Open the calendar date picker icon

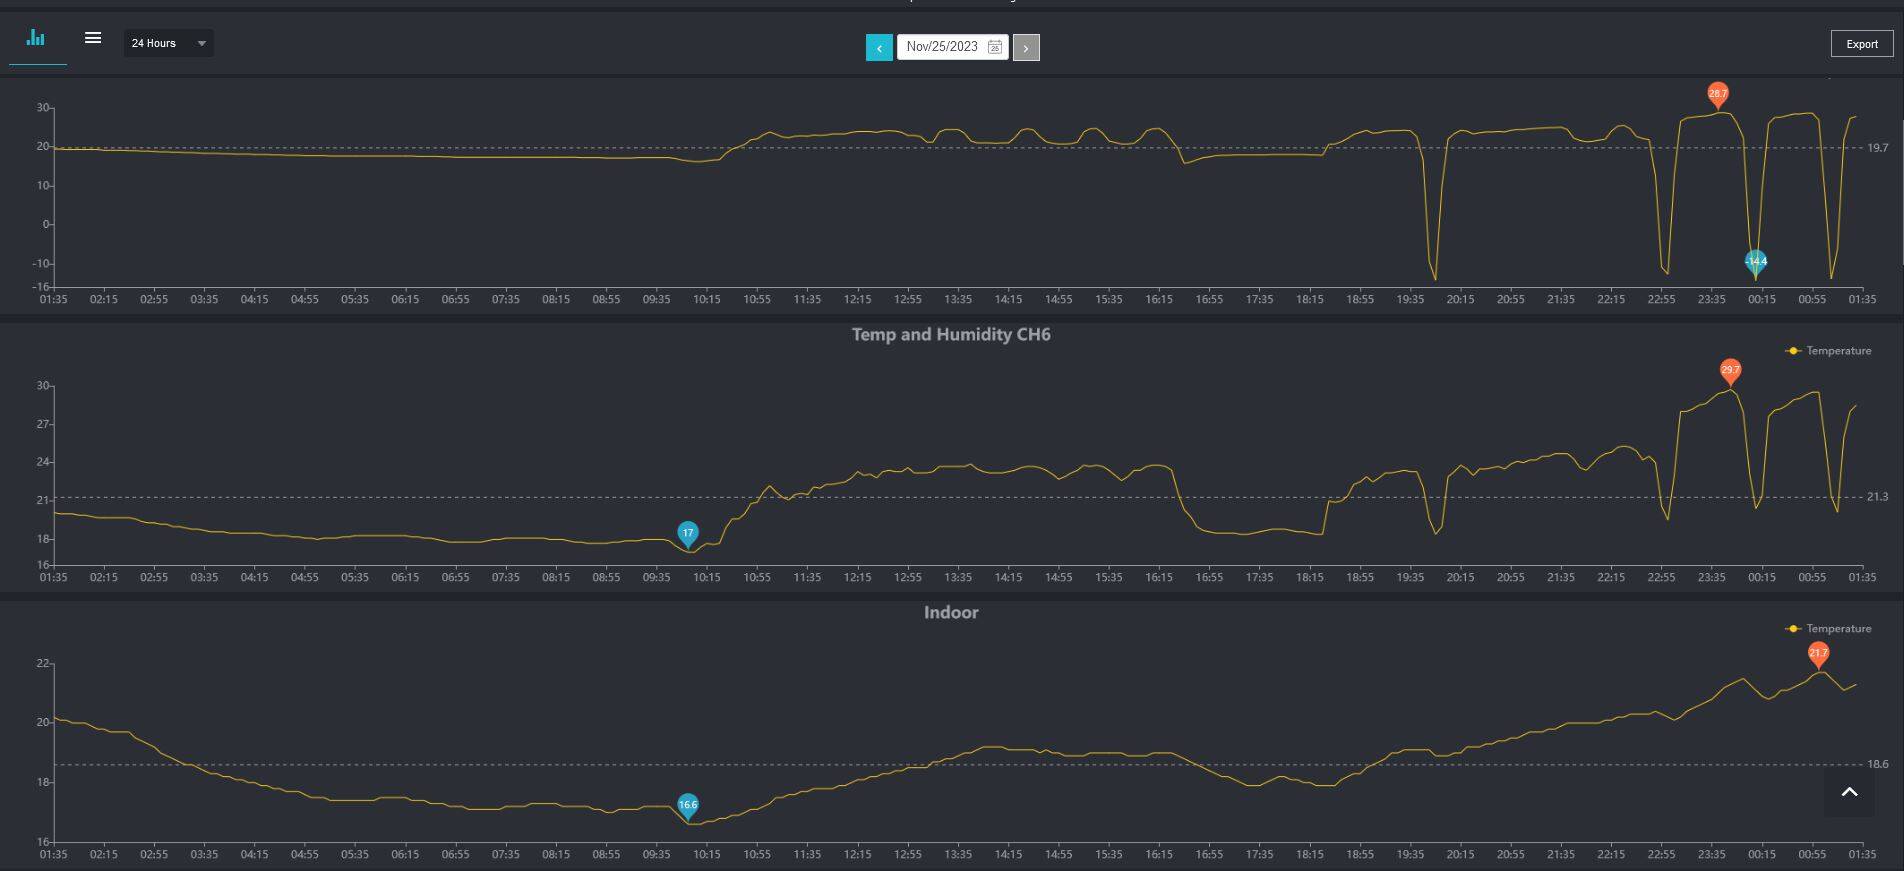pyautogui.click(x=994, y=47)
